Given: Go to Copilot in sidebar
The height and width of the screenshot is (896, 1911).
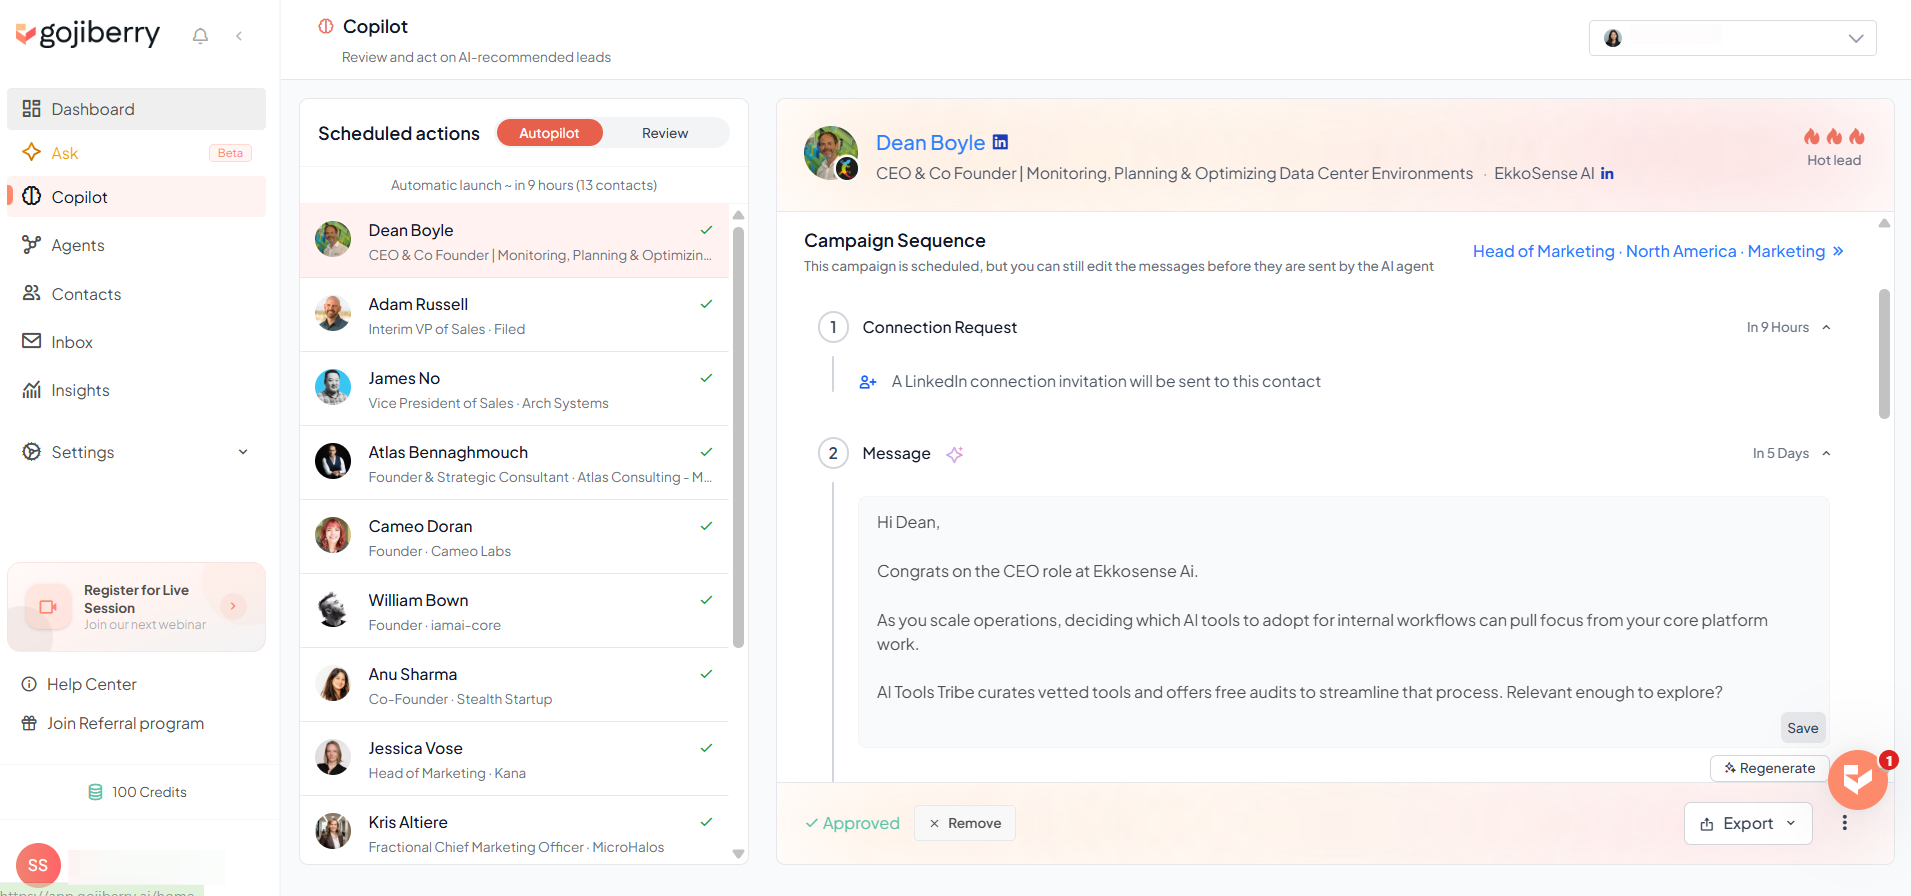Looking at the screenshot, I should tap(136, 197).
